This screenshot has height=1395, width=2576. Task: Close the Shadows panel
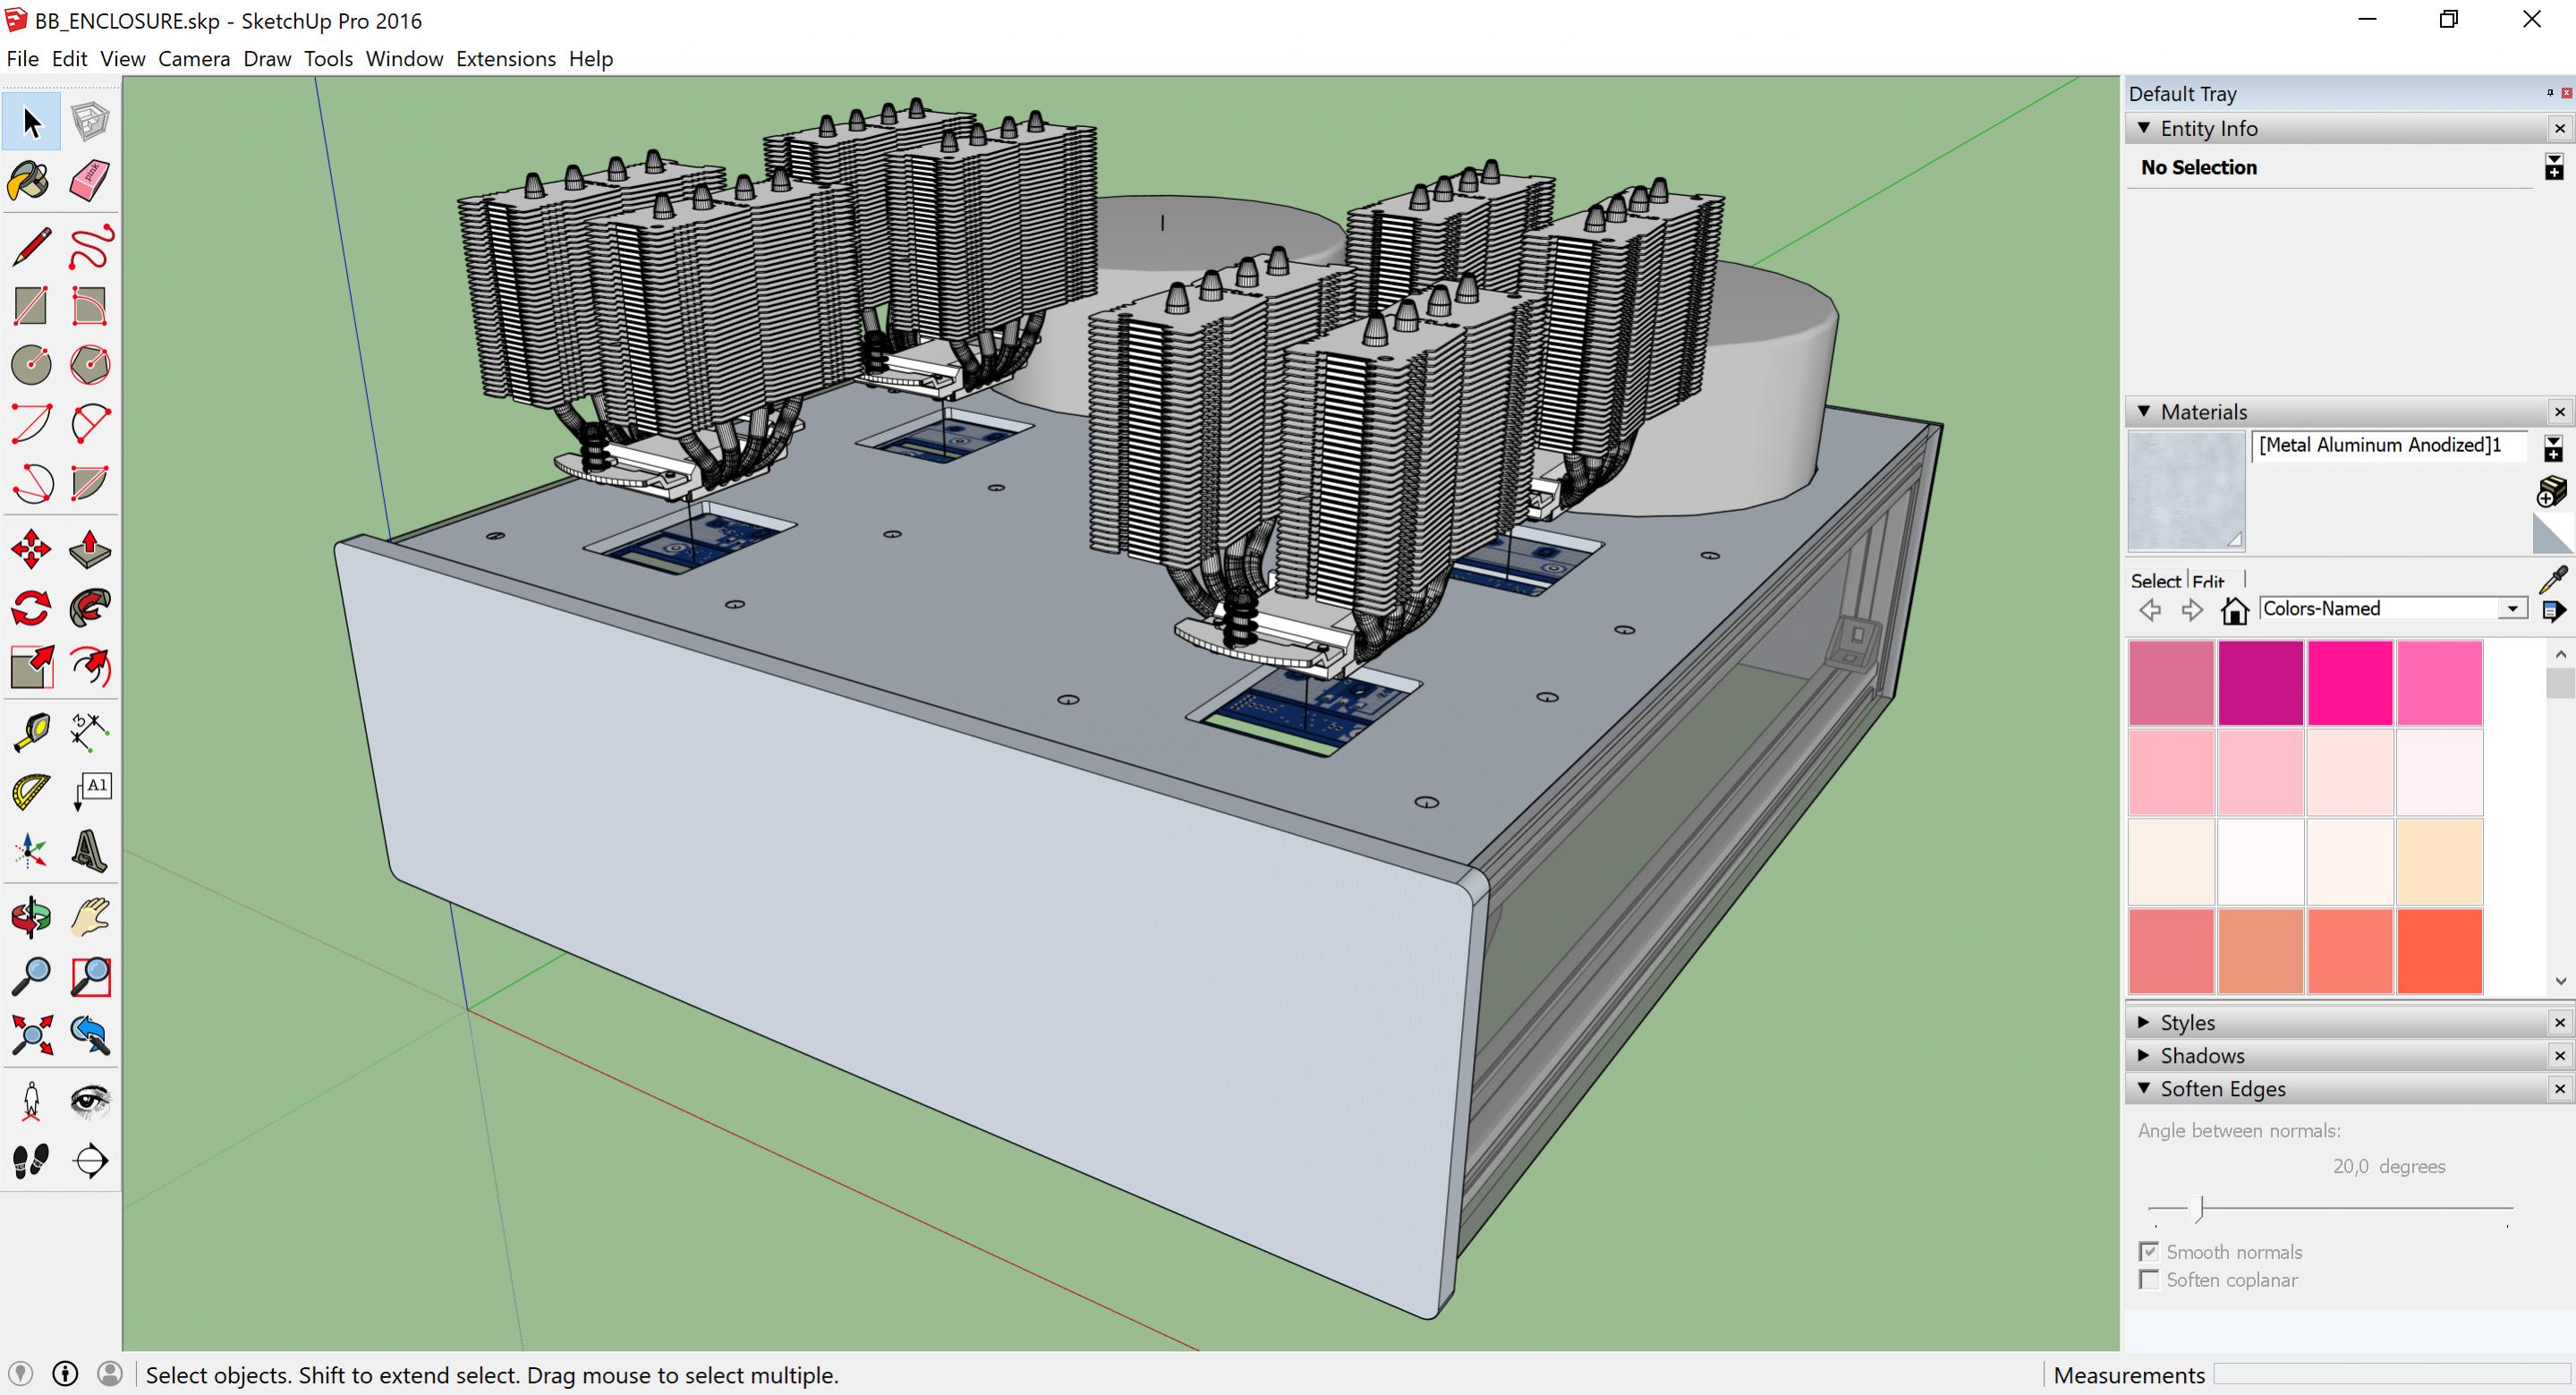click(2559, 1055)
